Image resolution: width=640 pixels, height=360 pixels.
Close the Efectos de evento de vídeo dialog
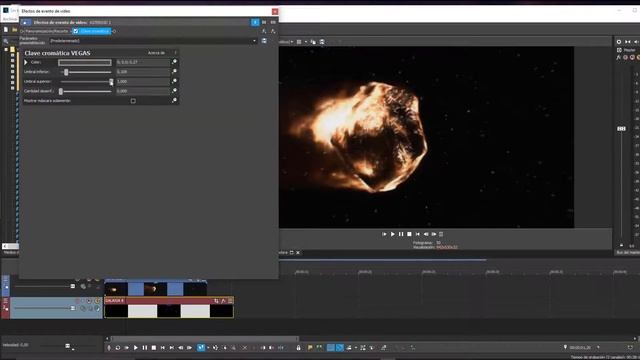275,11
